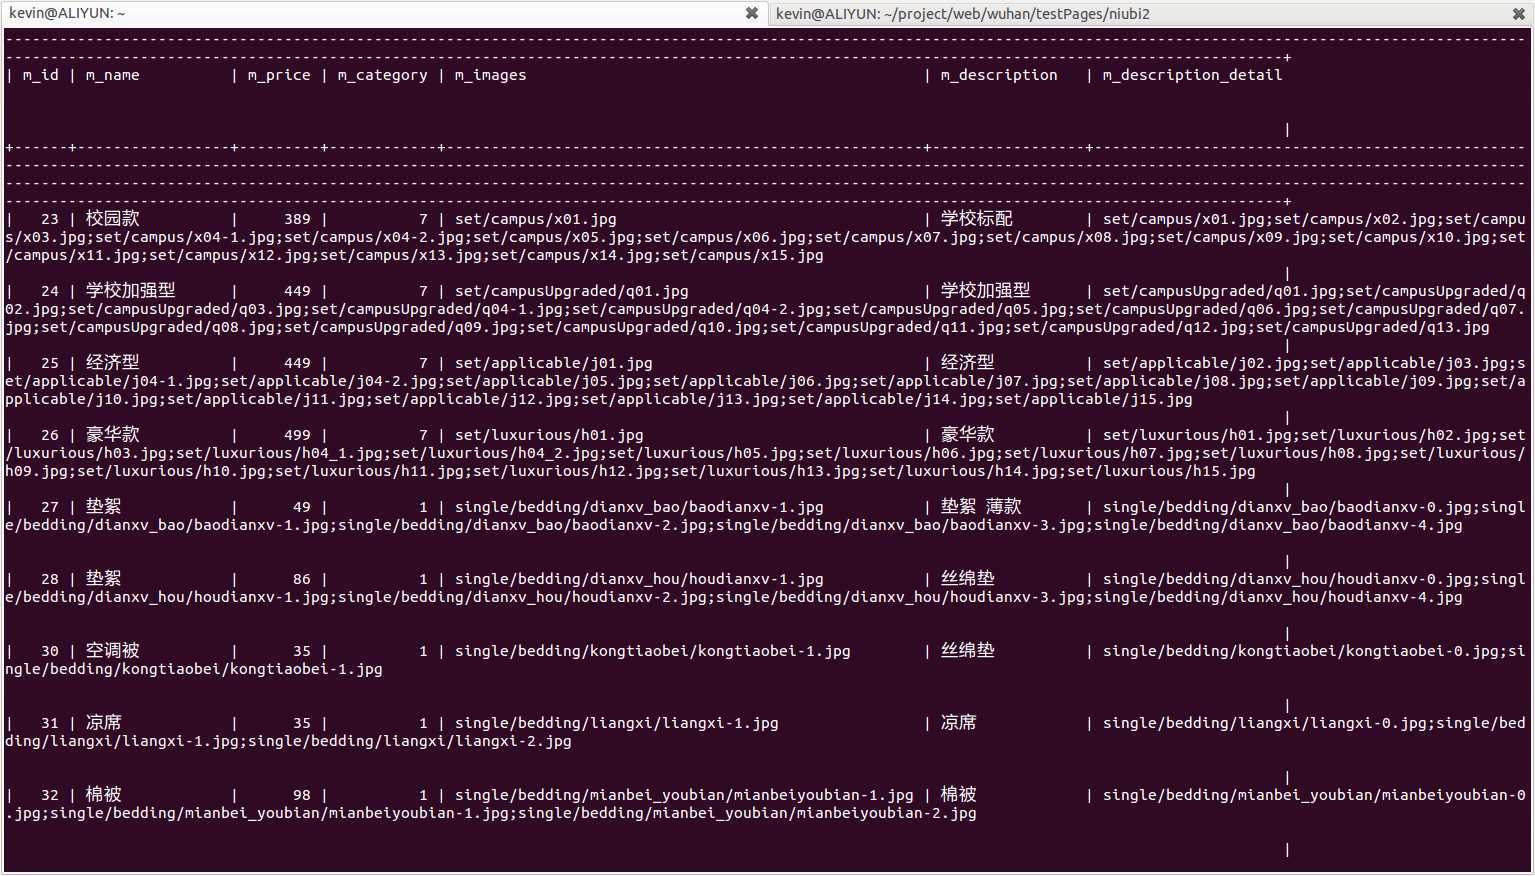Screen dimensions: 1535x876
Task: Click the name 经济型 in row 25
Action: pos(112,363)
